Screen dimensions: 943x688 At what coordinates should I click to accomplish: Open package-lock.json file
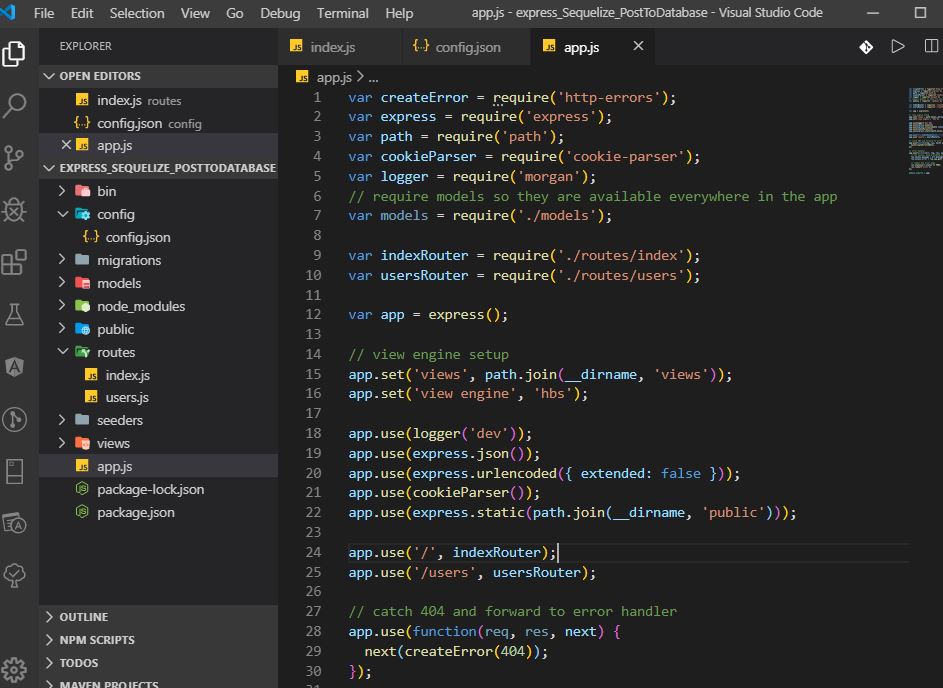tap(158, 489)
